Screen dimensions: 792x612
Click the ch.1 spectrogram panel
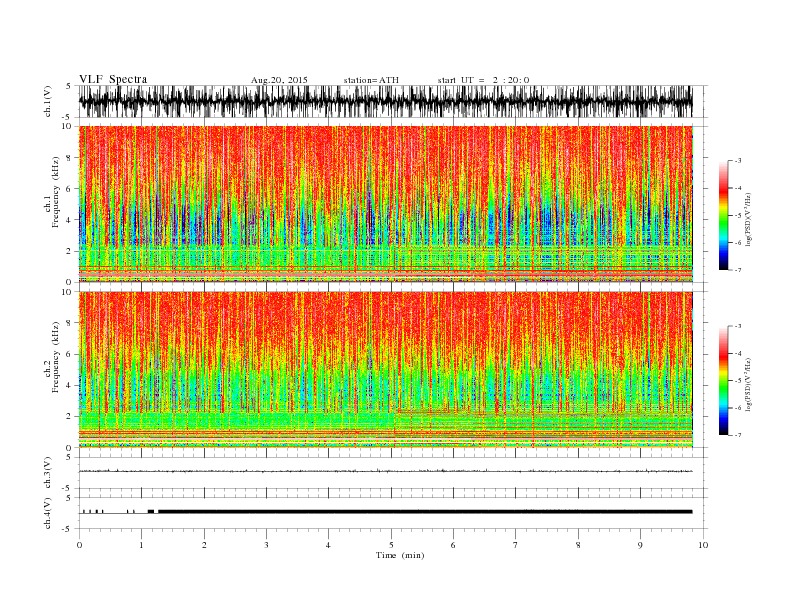[385, 204]
